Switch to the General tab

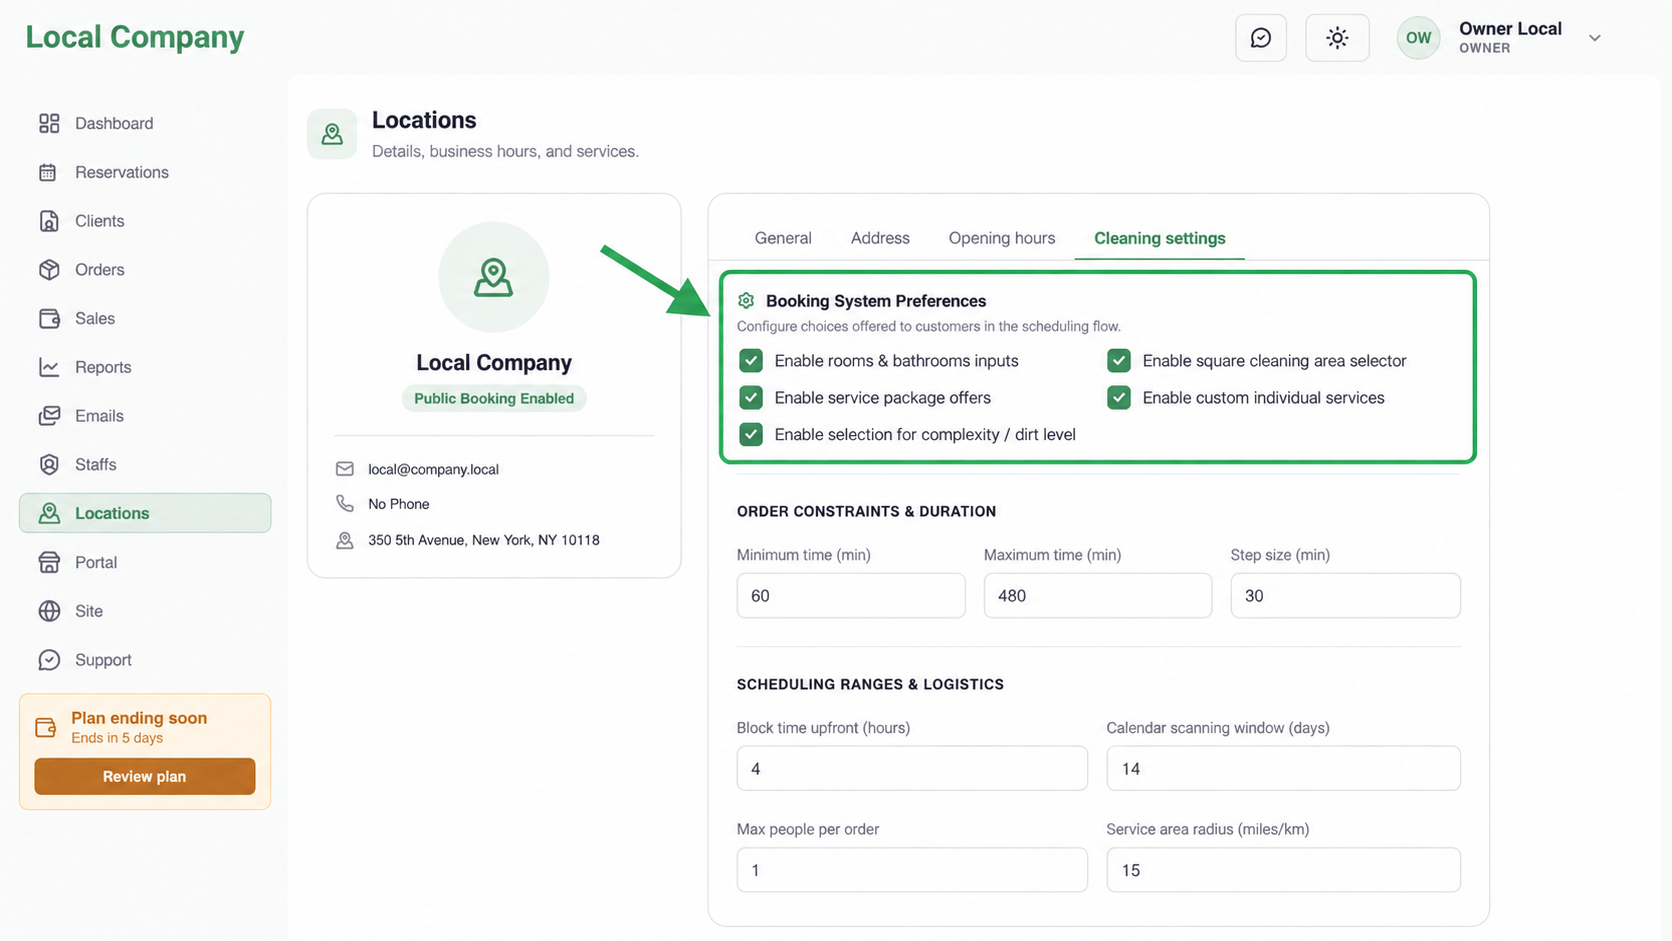click(783, 238)
